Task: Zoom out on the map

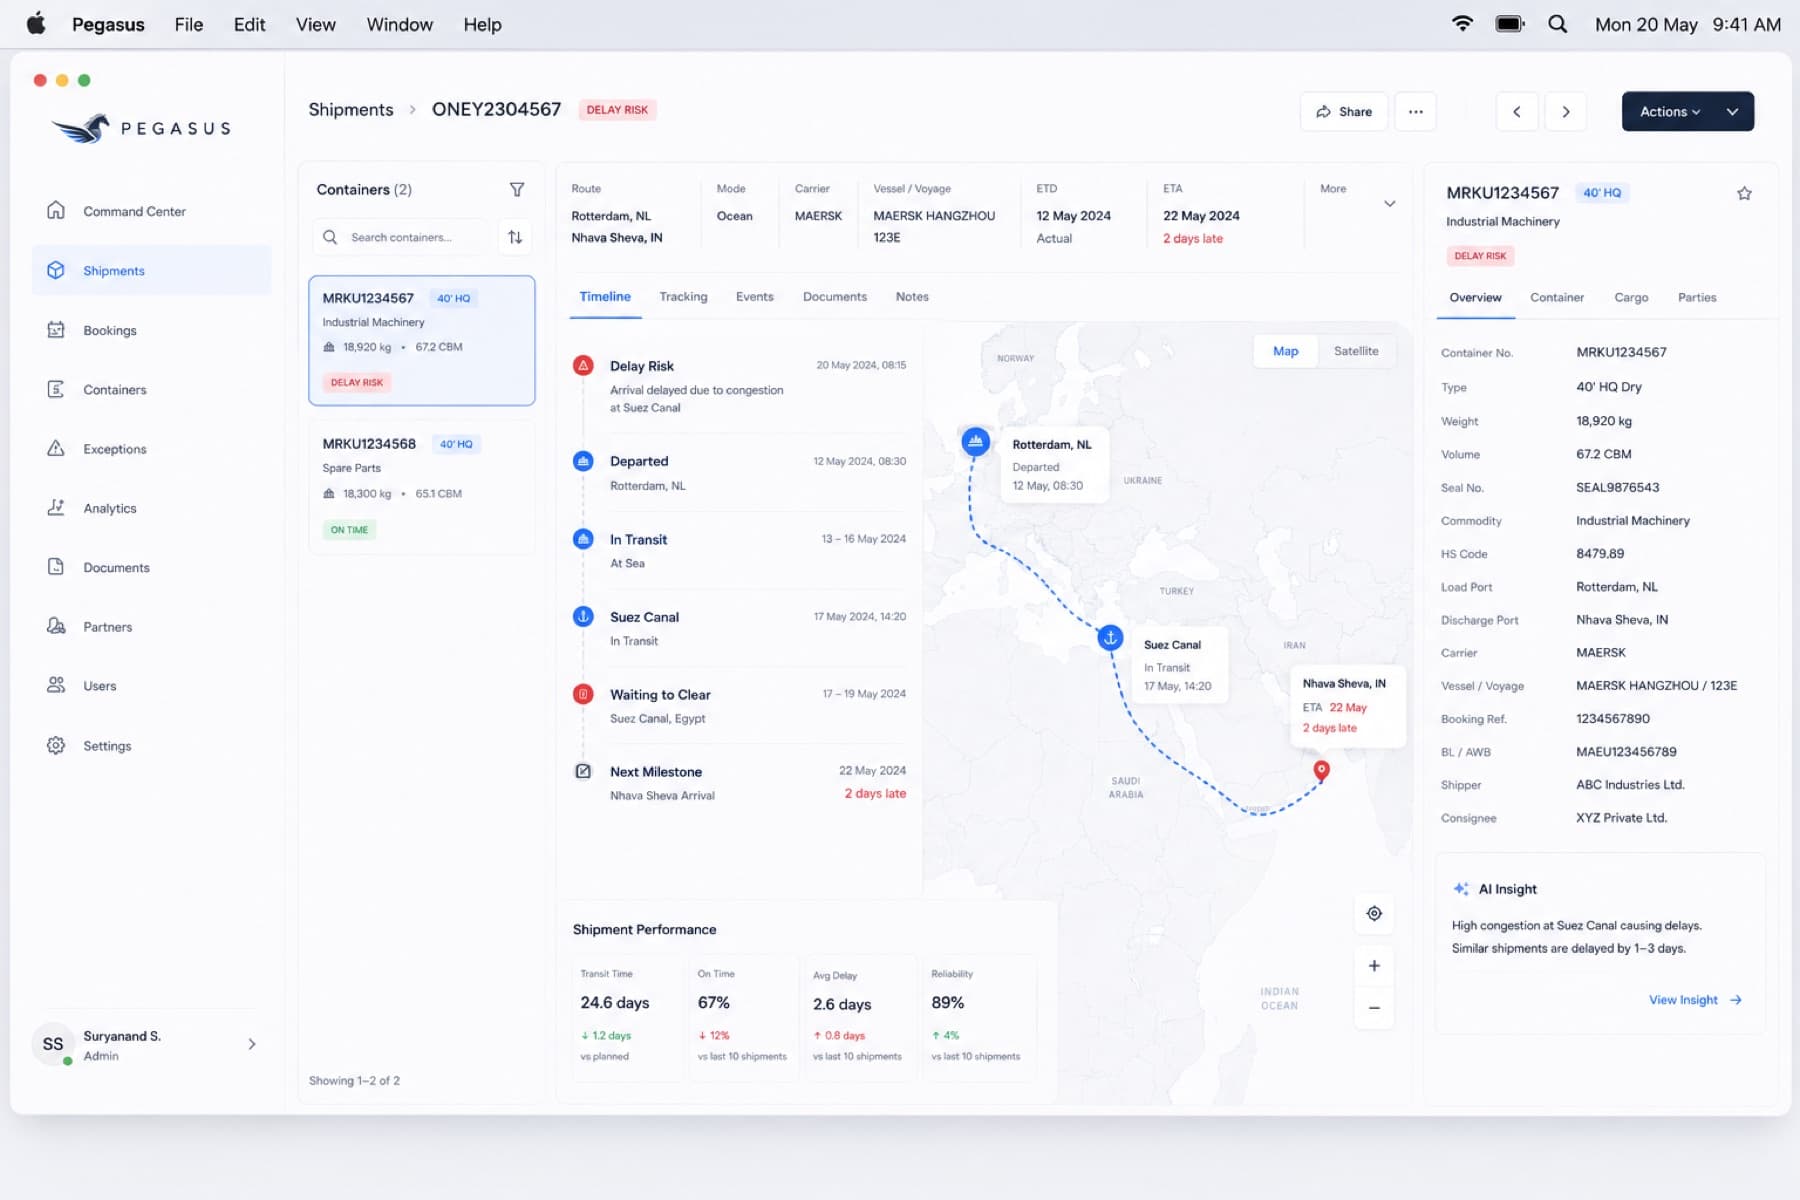Action: pos(1374,1007)
